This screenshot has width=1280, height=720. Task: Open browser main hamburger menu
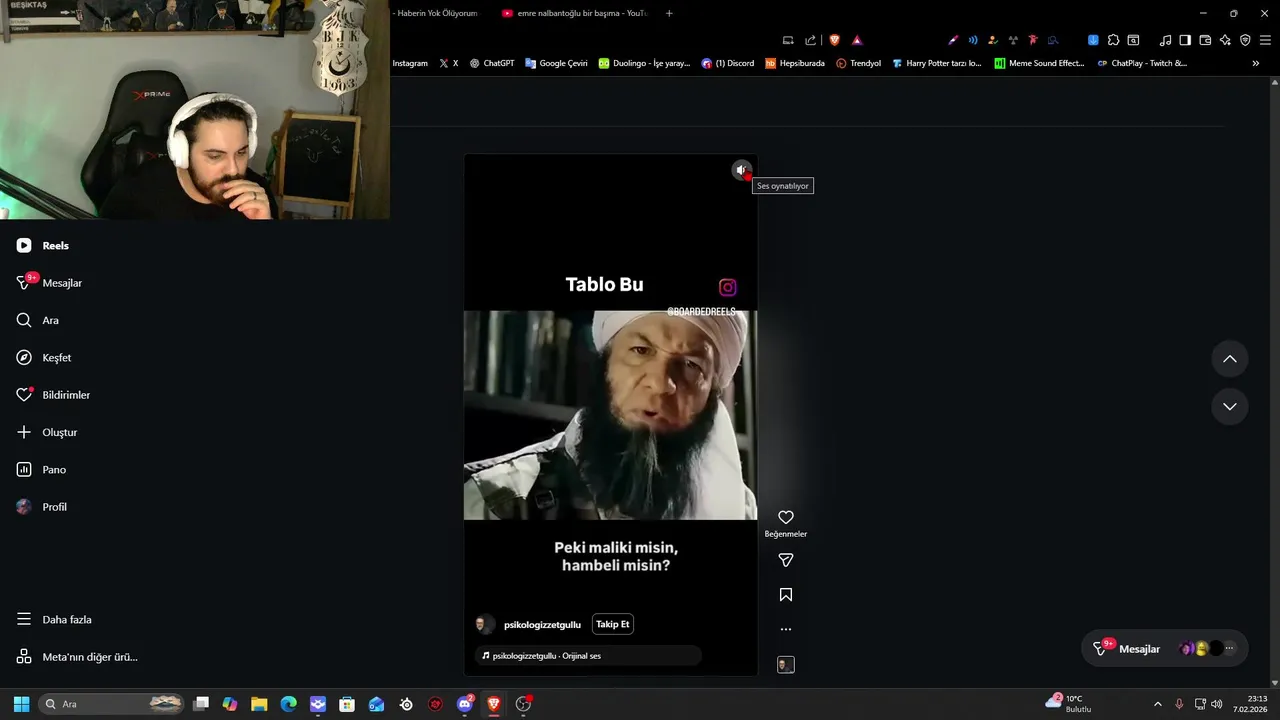1265,40
